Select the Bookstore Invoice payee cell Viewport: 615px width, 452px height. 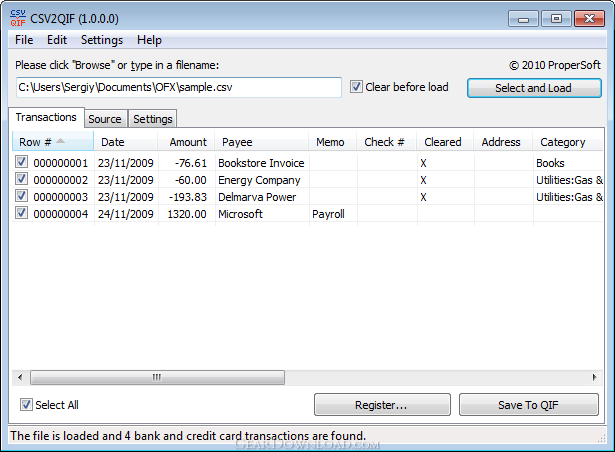[261, 163]
